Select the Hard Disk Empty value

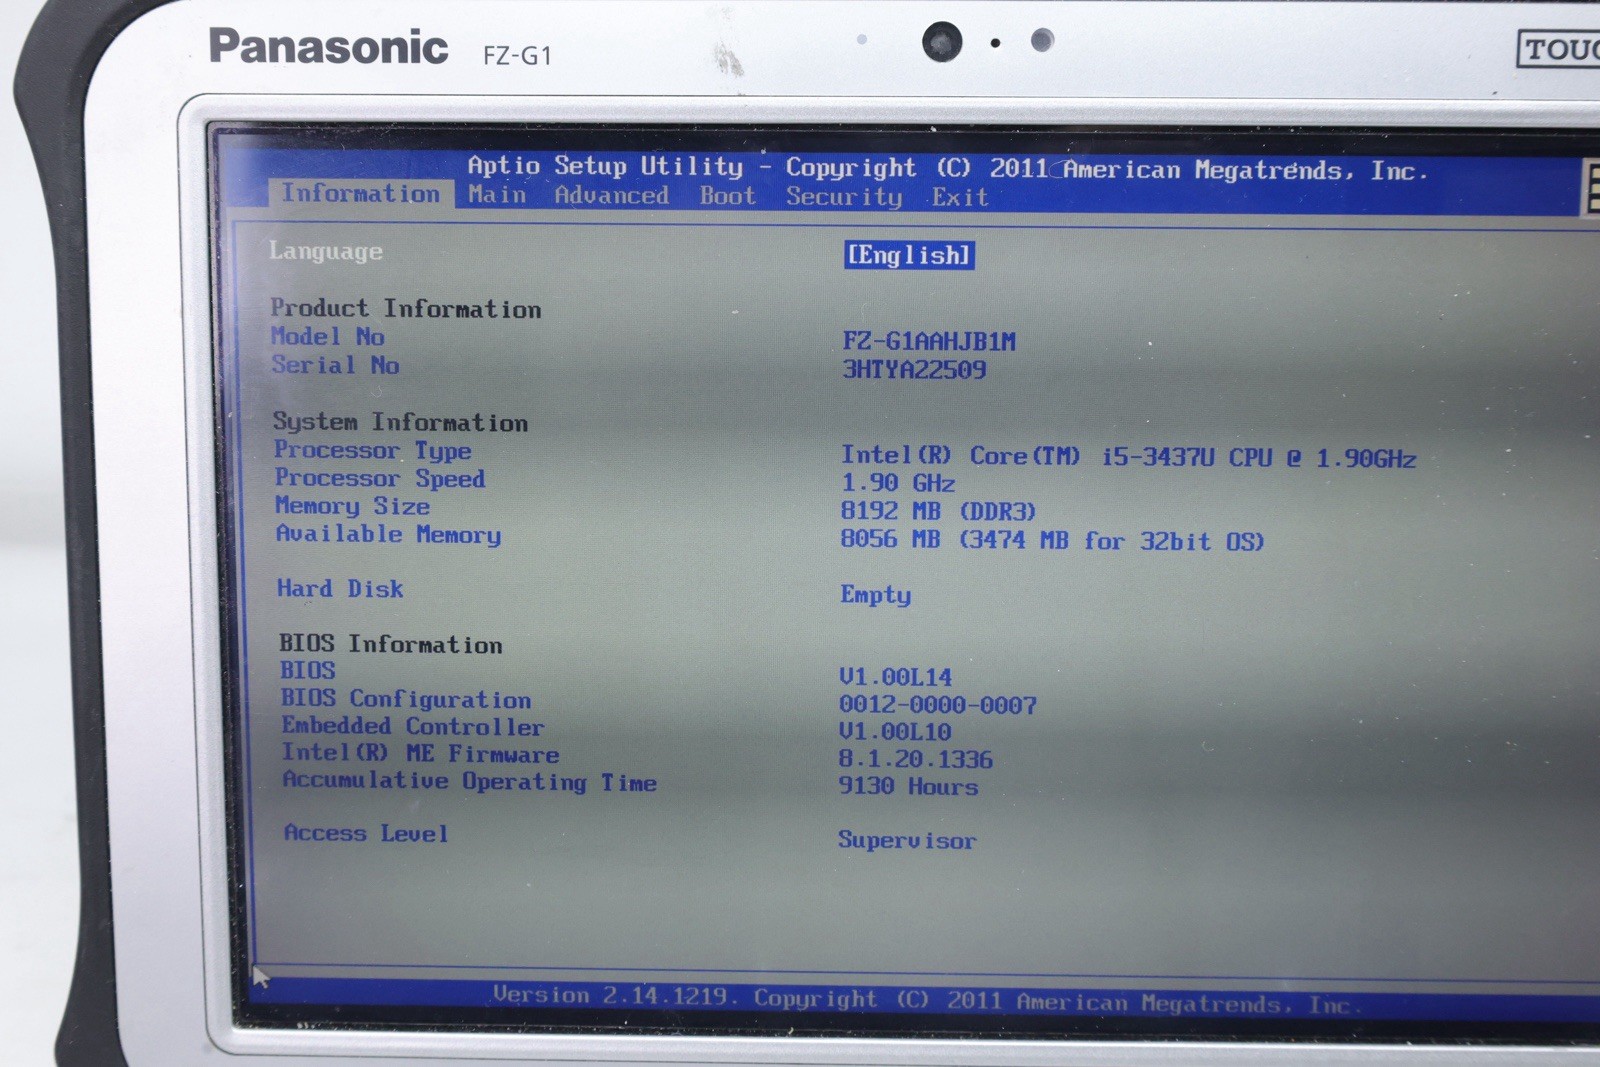click(x=876, y=595)
